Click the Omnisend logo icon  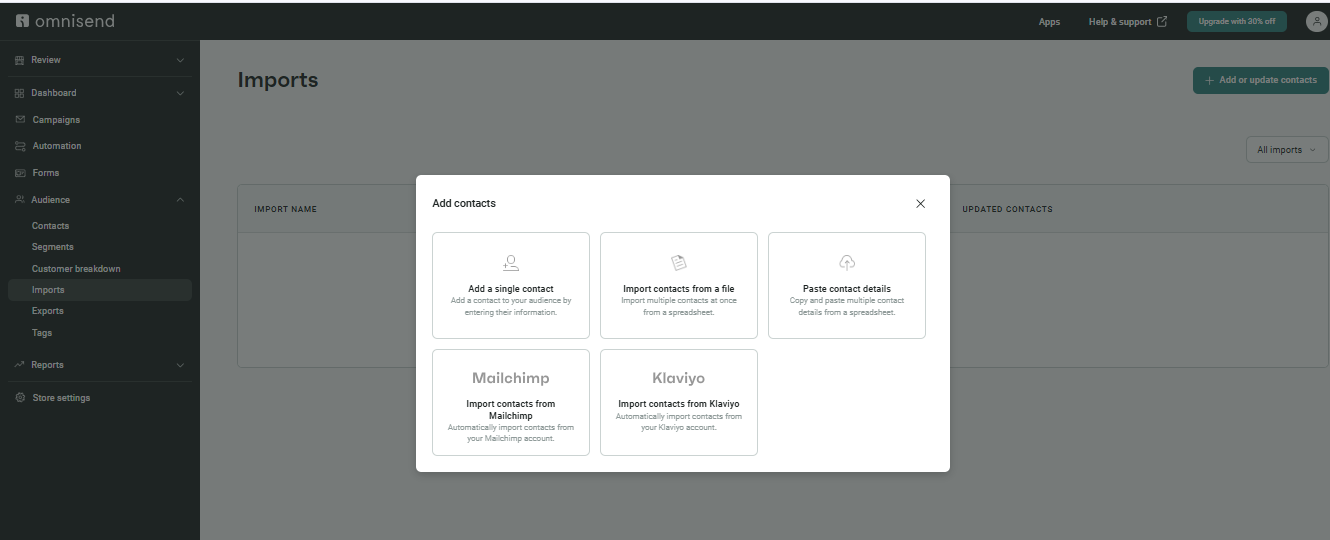click(22, 21)
